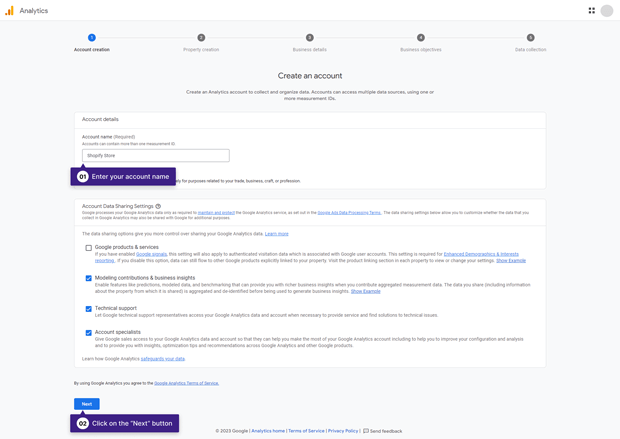Click the Send feedback icon in footer

[x=366, y=431]
